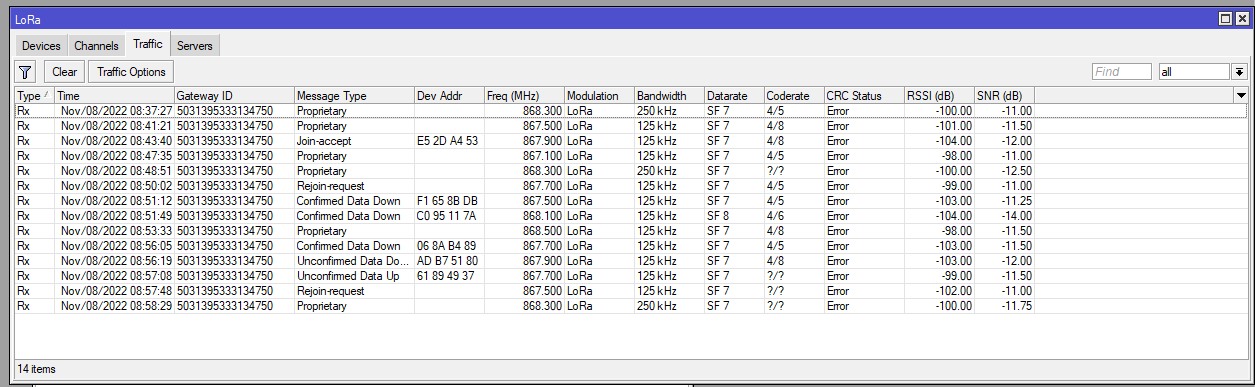Screen dimensions: 1255x387
Task: Sort by the Dev Addr column
Action: point(449,95)
